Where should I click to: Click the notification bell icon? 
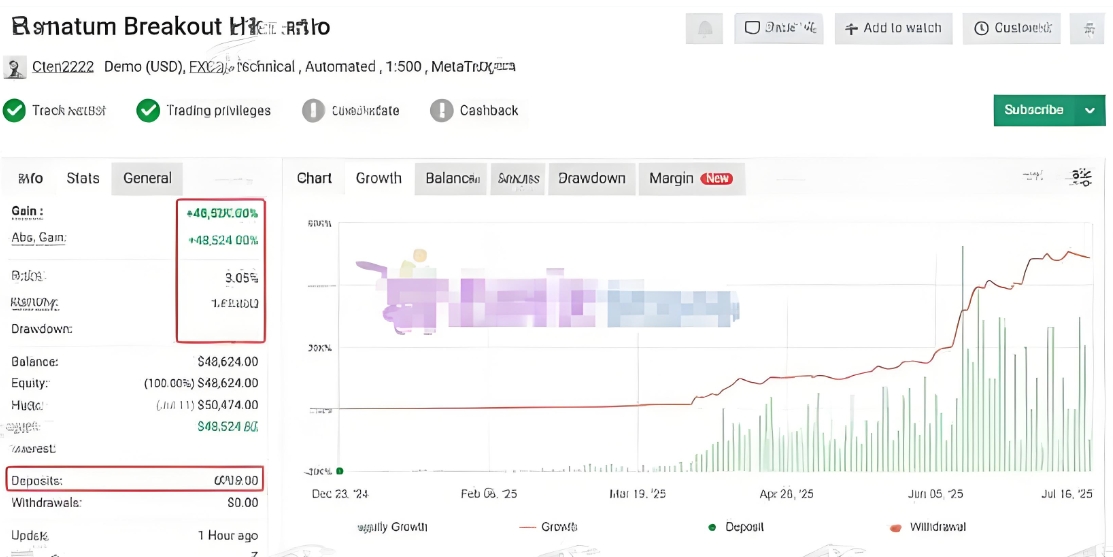tap(704, 29)
